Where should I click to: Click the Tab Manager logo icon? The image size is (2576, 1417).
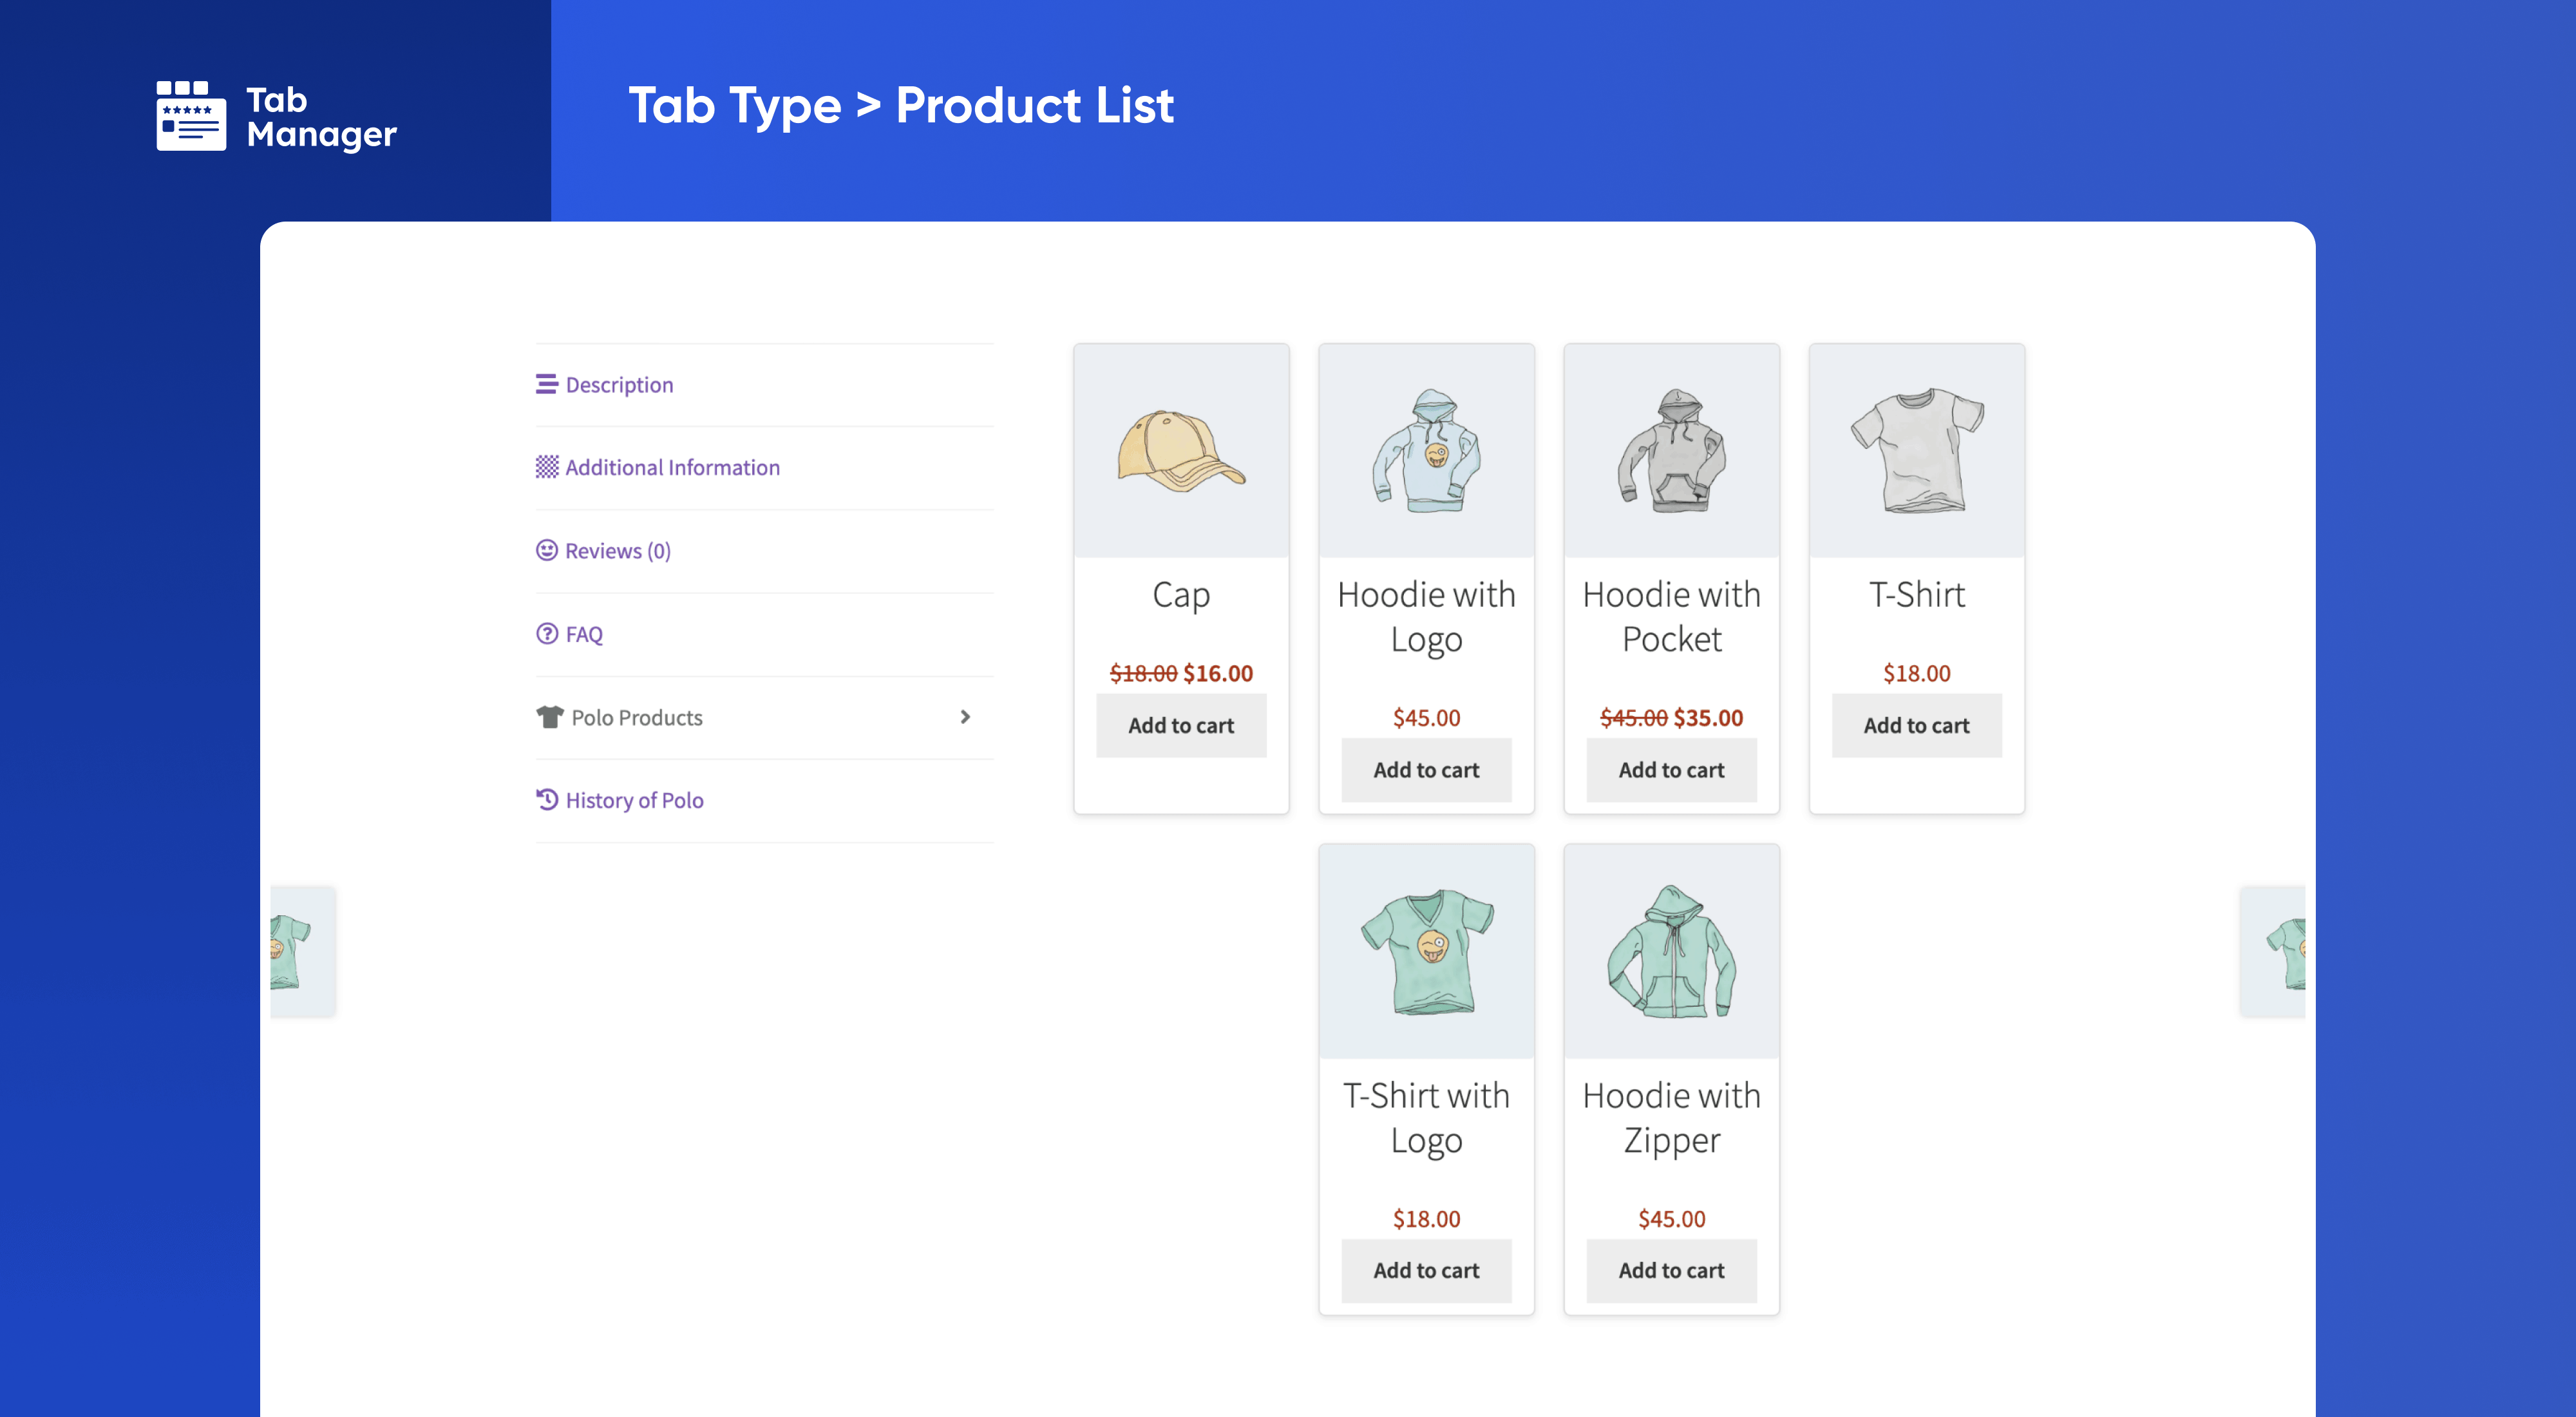pos(191,116)
